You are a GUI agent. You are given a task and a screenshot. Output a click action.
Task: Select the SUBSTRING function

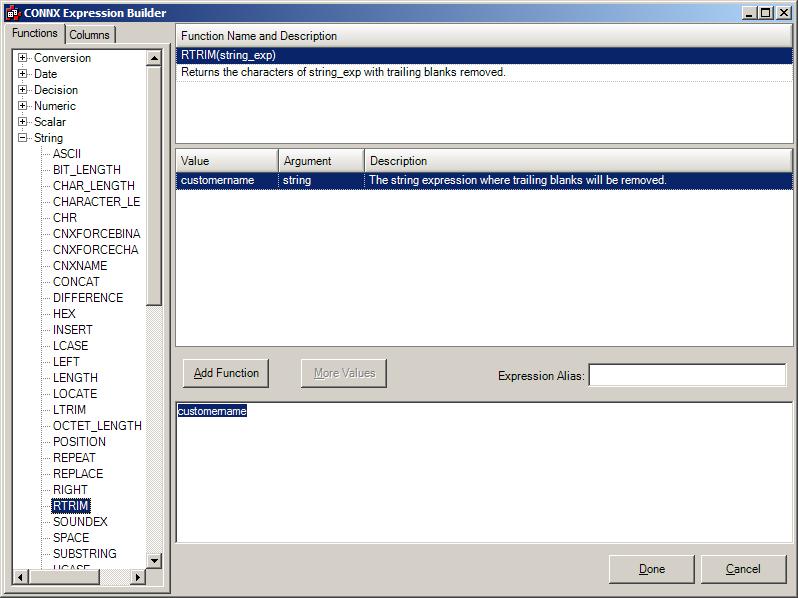[x=84, y=554]
